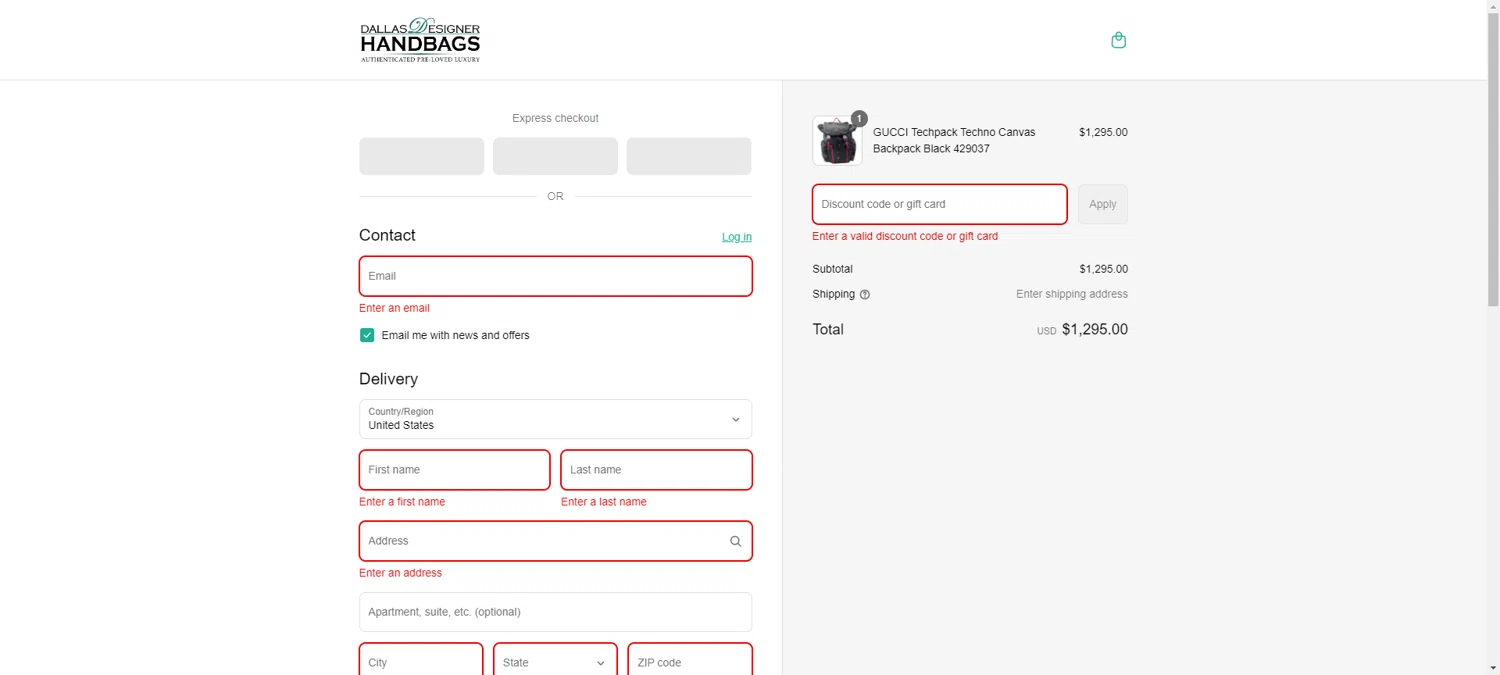Click the Express checkout heading
This screenshot has height=675, width=1500.
[555, 118]
